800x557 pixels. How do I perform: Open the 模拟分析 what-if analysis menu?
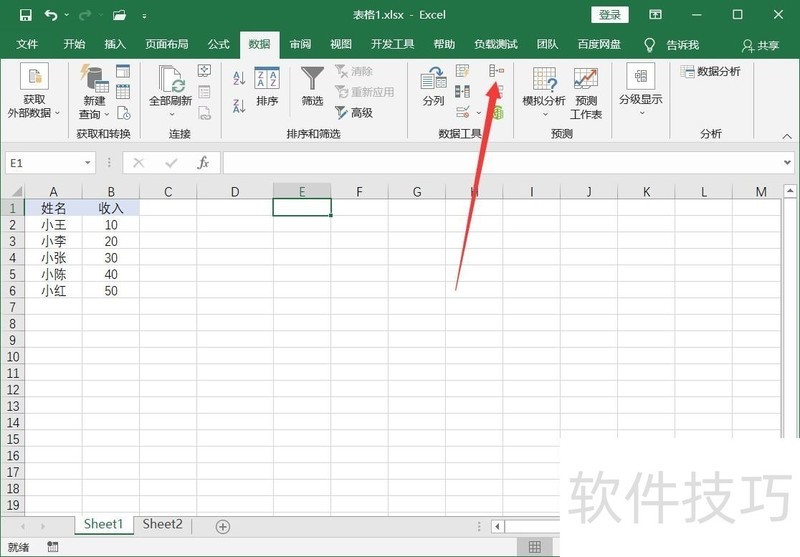[x=544, y=91]
